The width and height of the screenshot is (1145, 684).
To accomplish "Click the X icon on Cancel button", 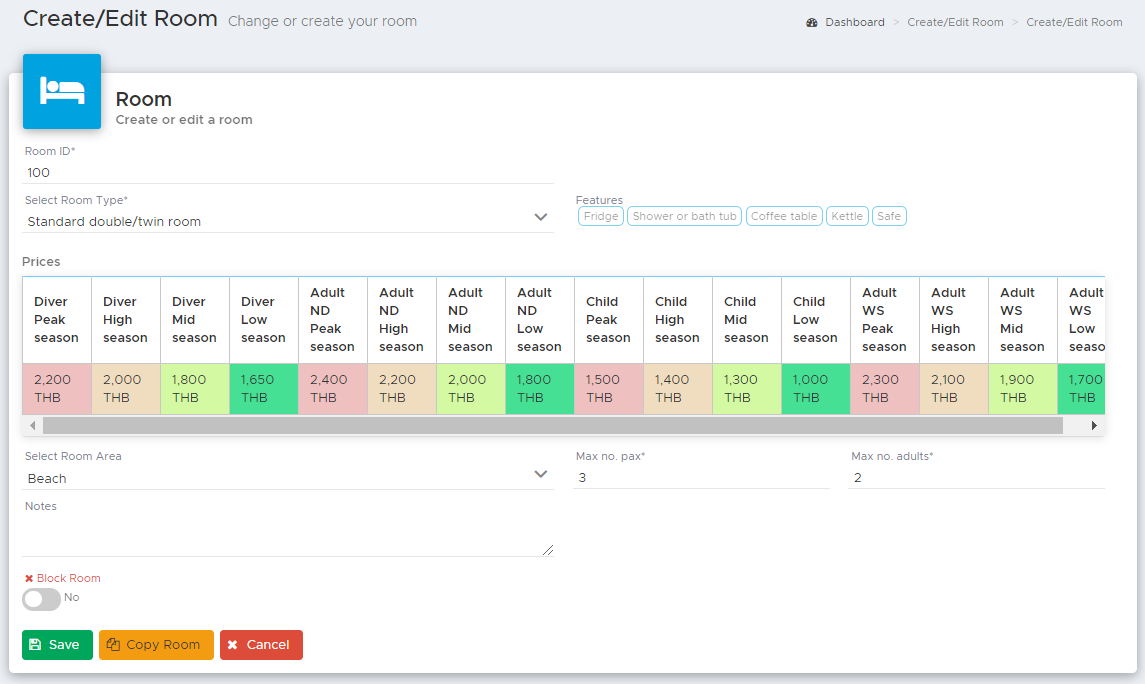I will (233, 645).
